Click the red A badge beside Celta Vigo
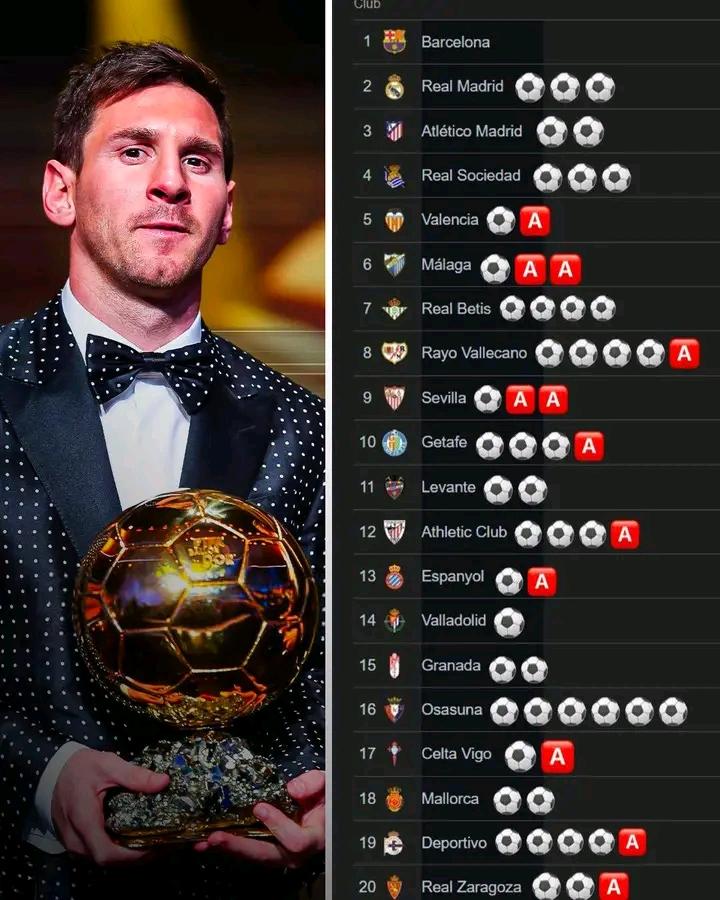 pyautogui.click(x=558, y=757)
